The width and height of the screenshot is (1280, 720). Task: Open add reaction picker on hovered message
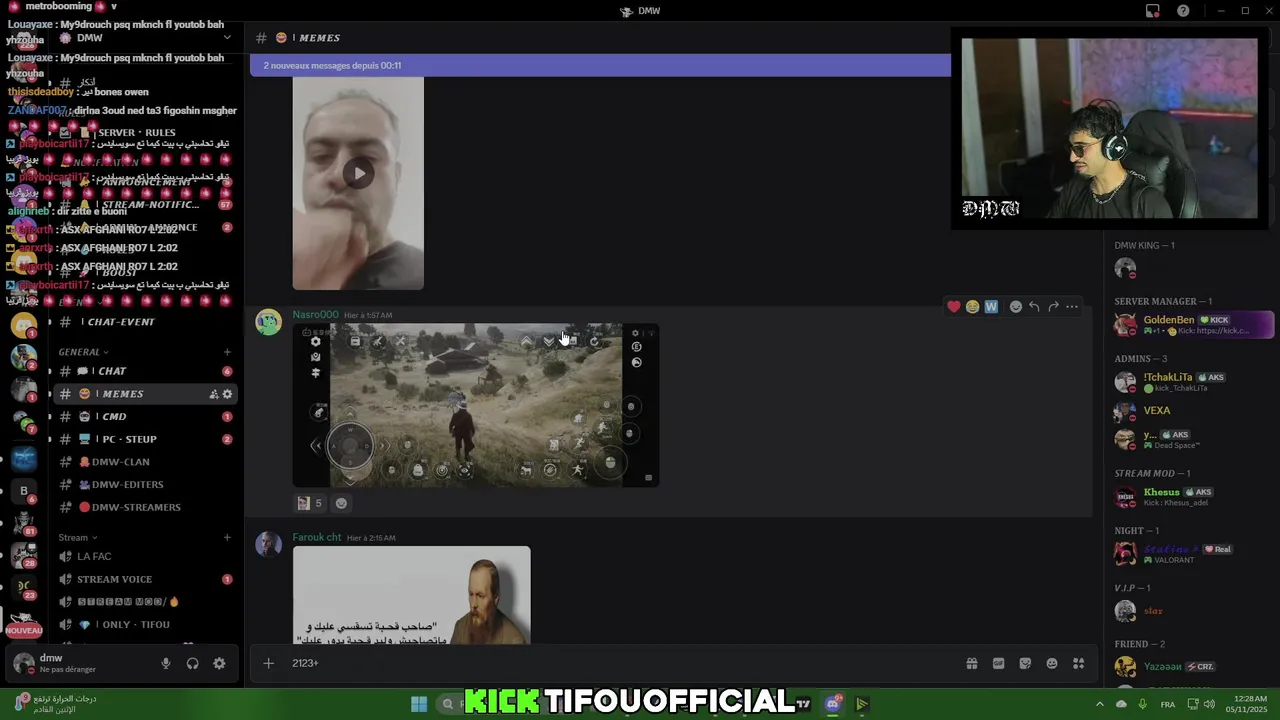click(x=1016, y=307)
